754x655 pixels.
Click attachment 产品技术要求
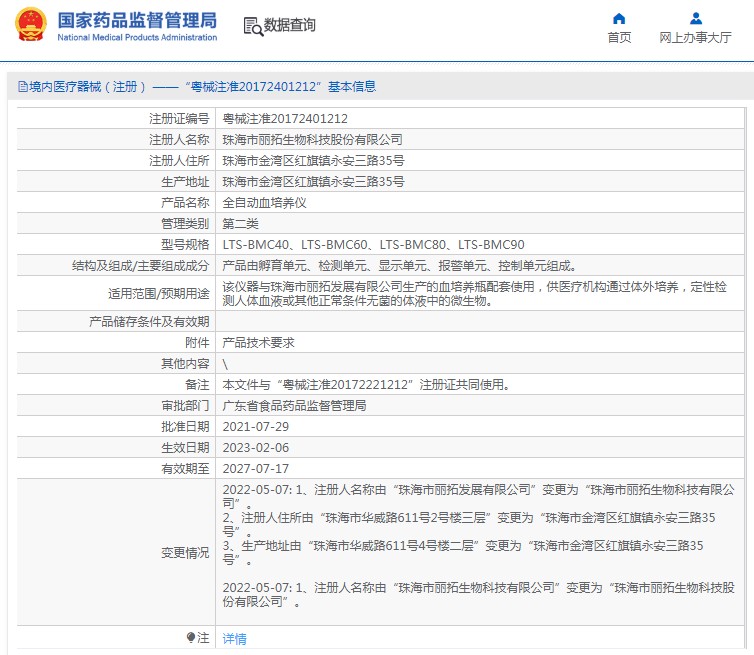(258, 343)
